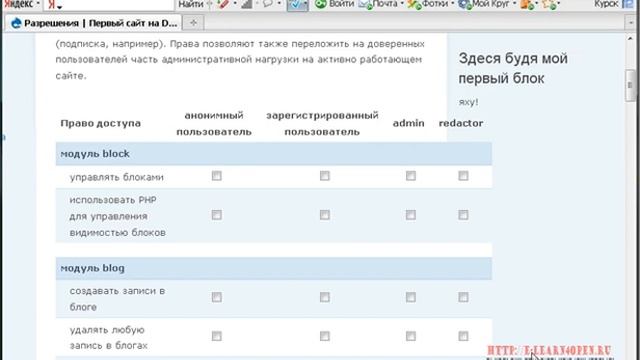640x360 pixels.
Task: Check управлять блоками for зарегистрированный пользователь
Action: pos(324,176)
